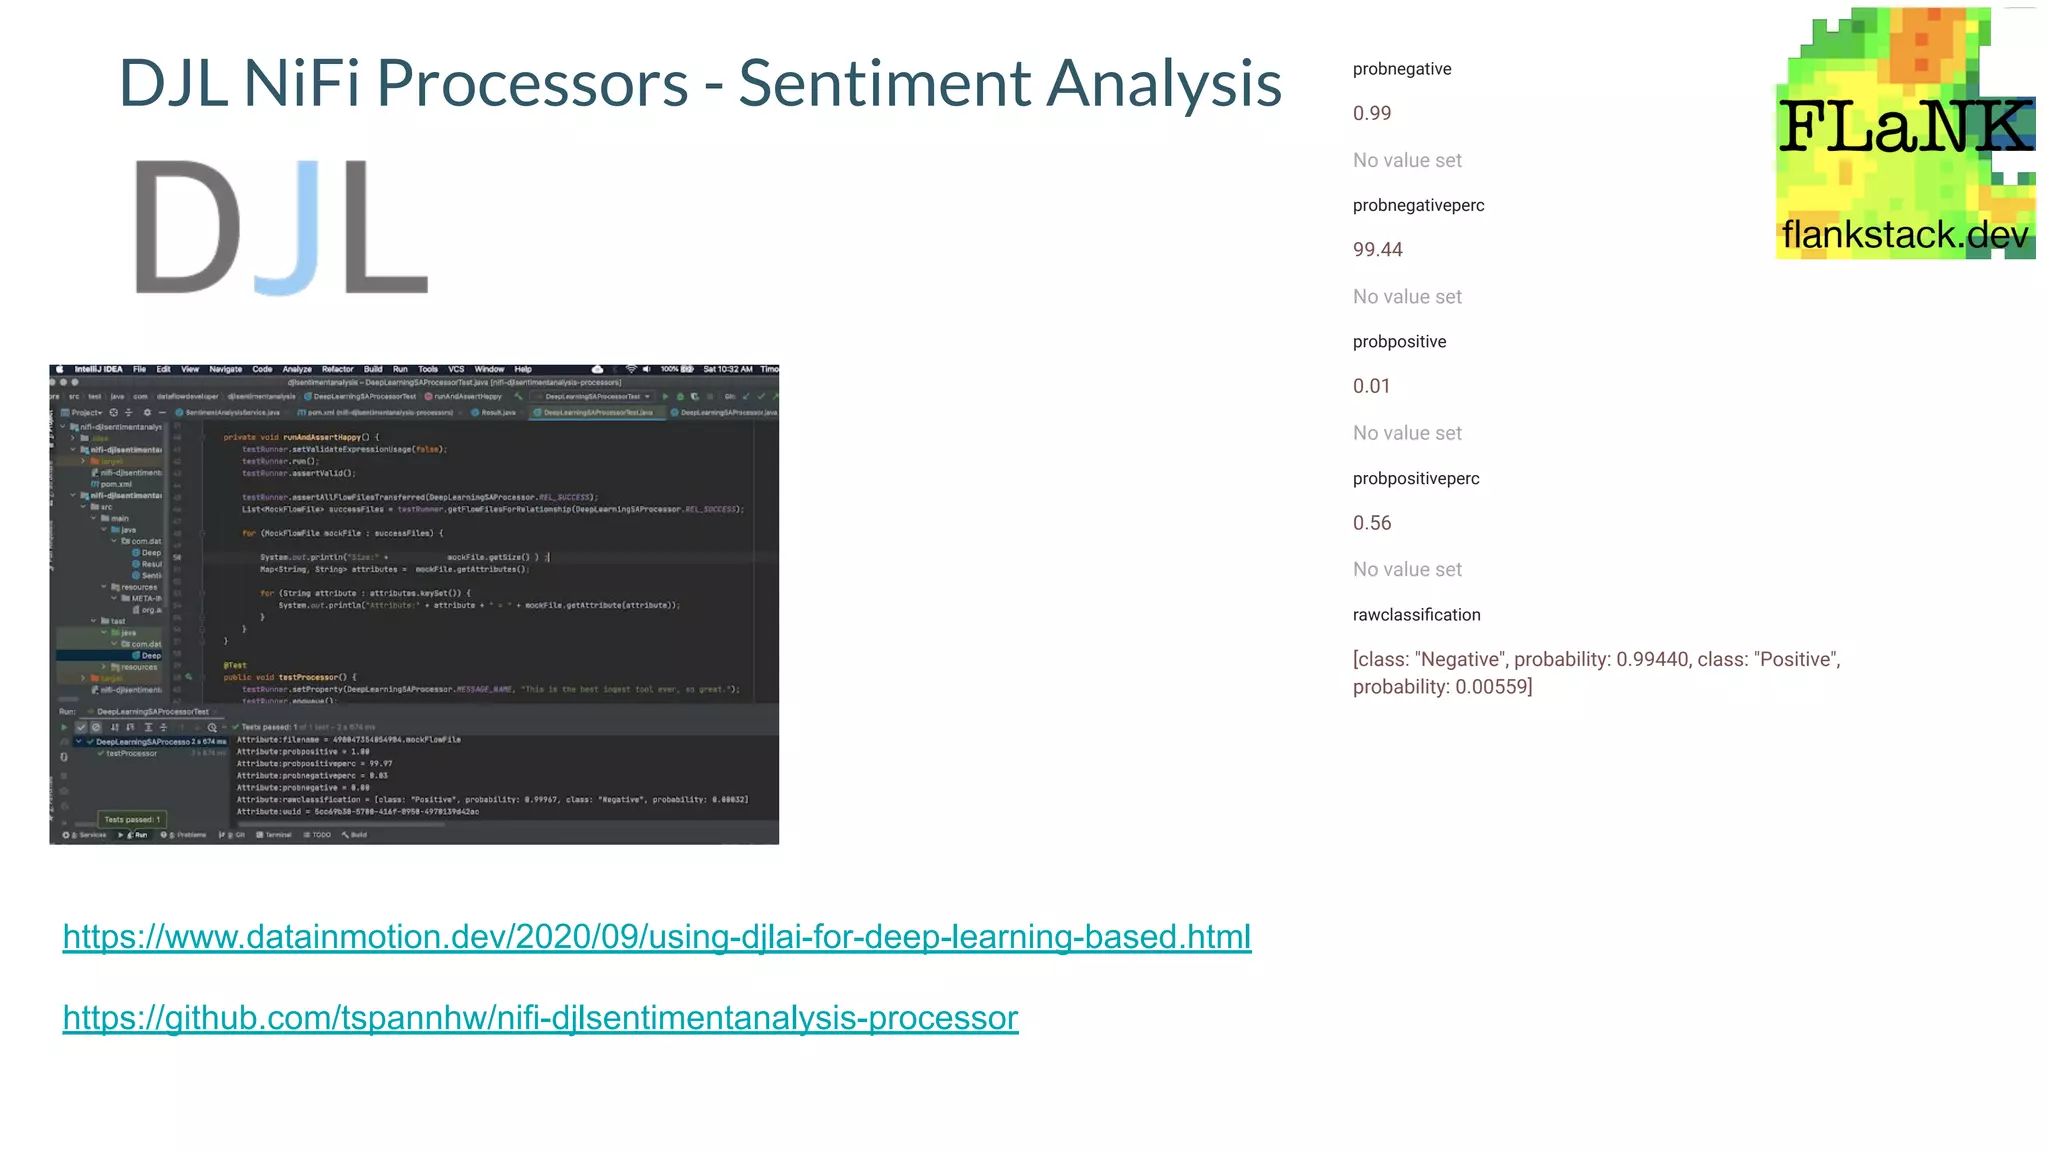
Task: Click the green Run button in IntelliJ toolbar
Action: click(665, 397)
